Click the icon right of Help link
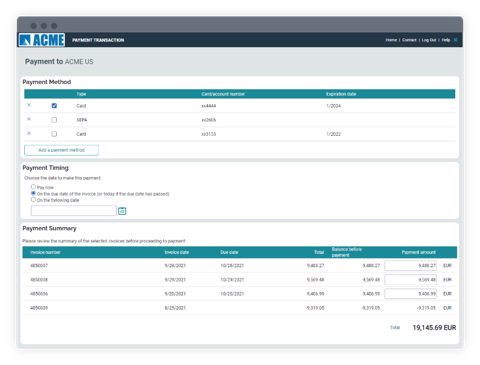480x365 pixels. tap(456, 40)
